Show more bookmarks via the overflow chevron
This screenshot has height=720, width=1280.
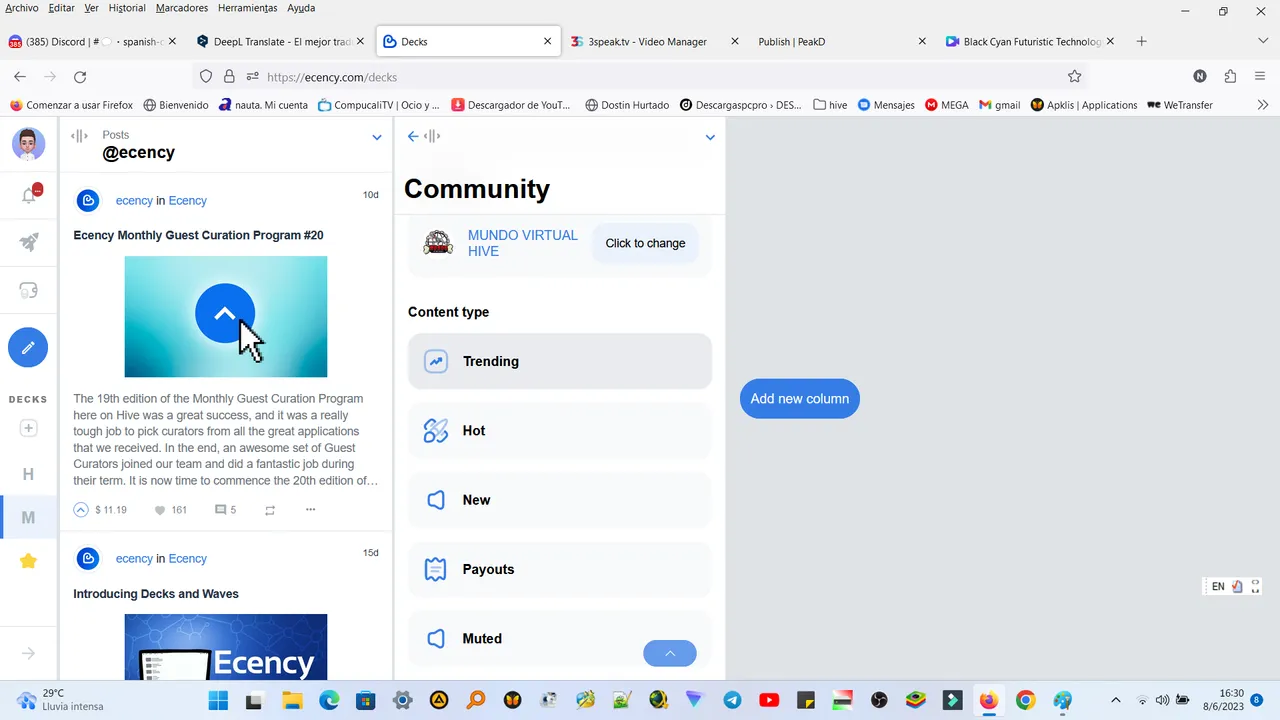pos(1263,105)
